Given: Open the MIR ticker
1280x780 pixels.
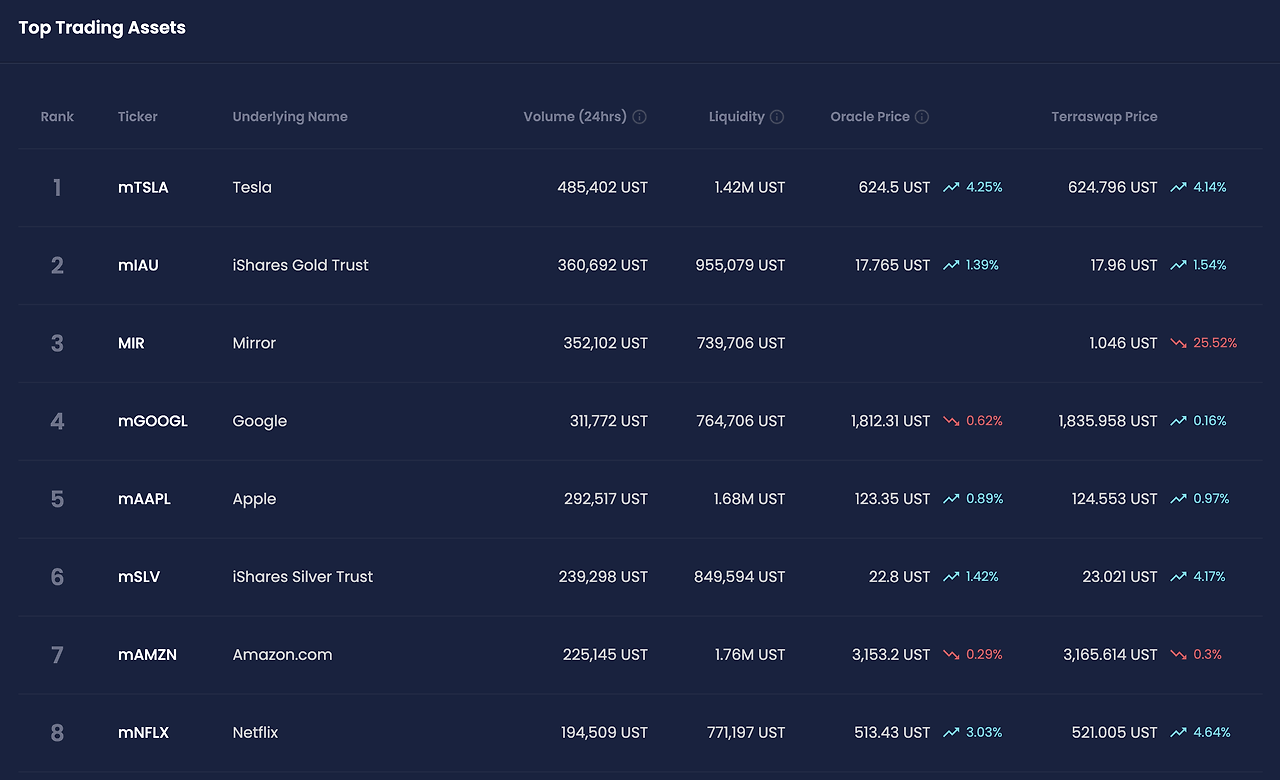Looking at the screenshot, I should click(x=131, y=343).
